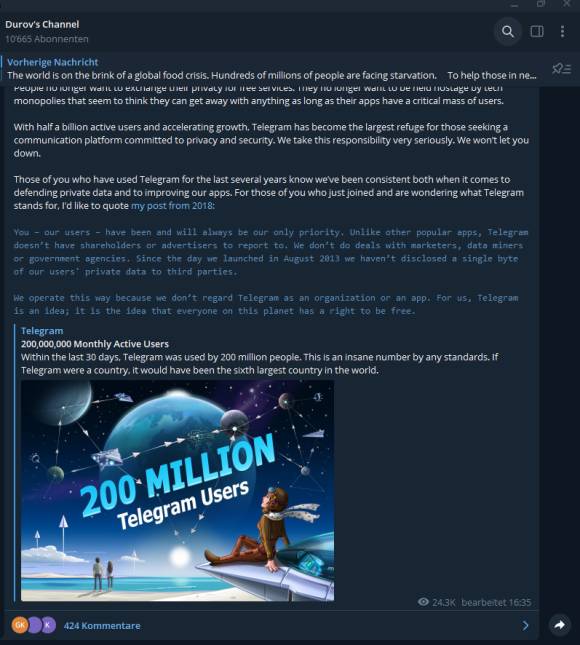
Task: Show pinned messages list icon
Action: pos(561,69)
